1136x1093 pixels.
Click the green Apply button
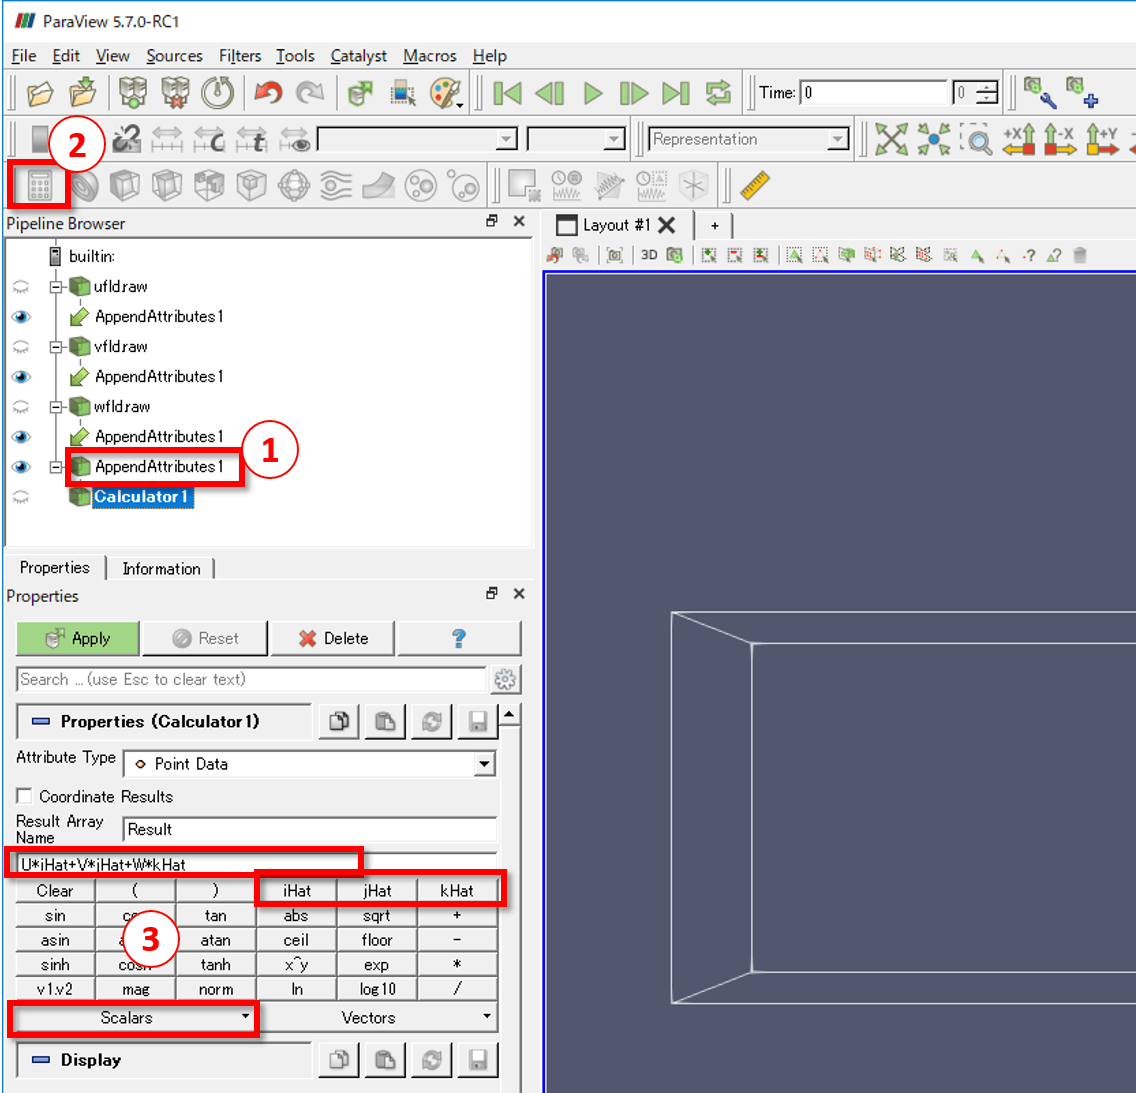[x=78, y=638]
